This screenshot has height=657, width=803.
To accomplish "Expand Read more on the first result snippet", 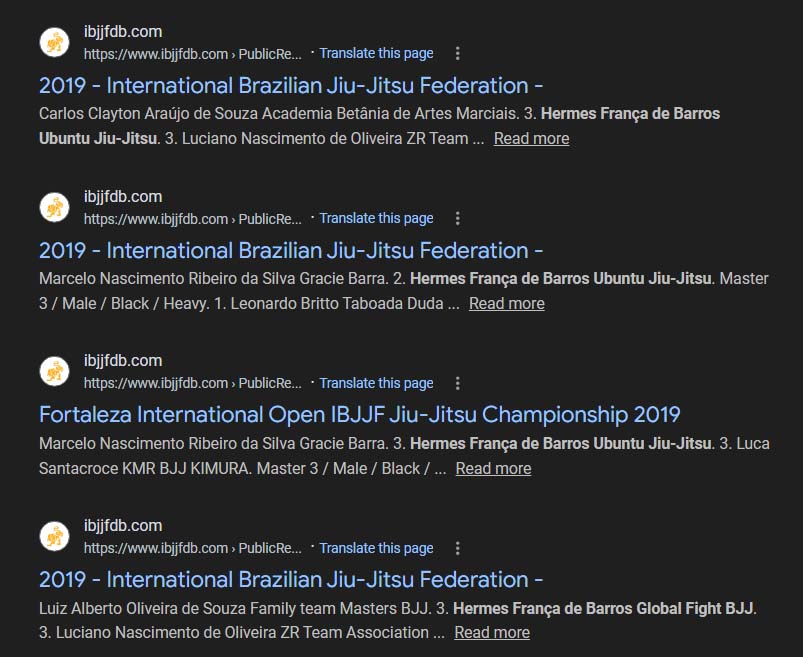I will point(531,139).
